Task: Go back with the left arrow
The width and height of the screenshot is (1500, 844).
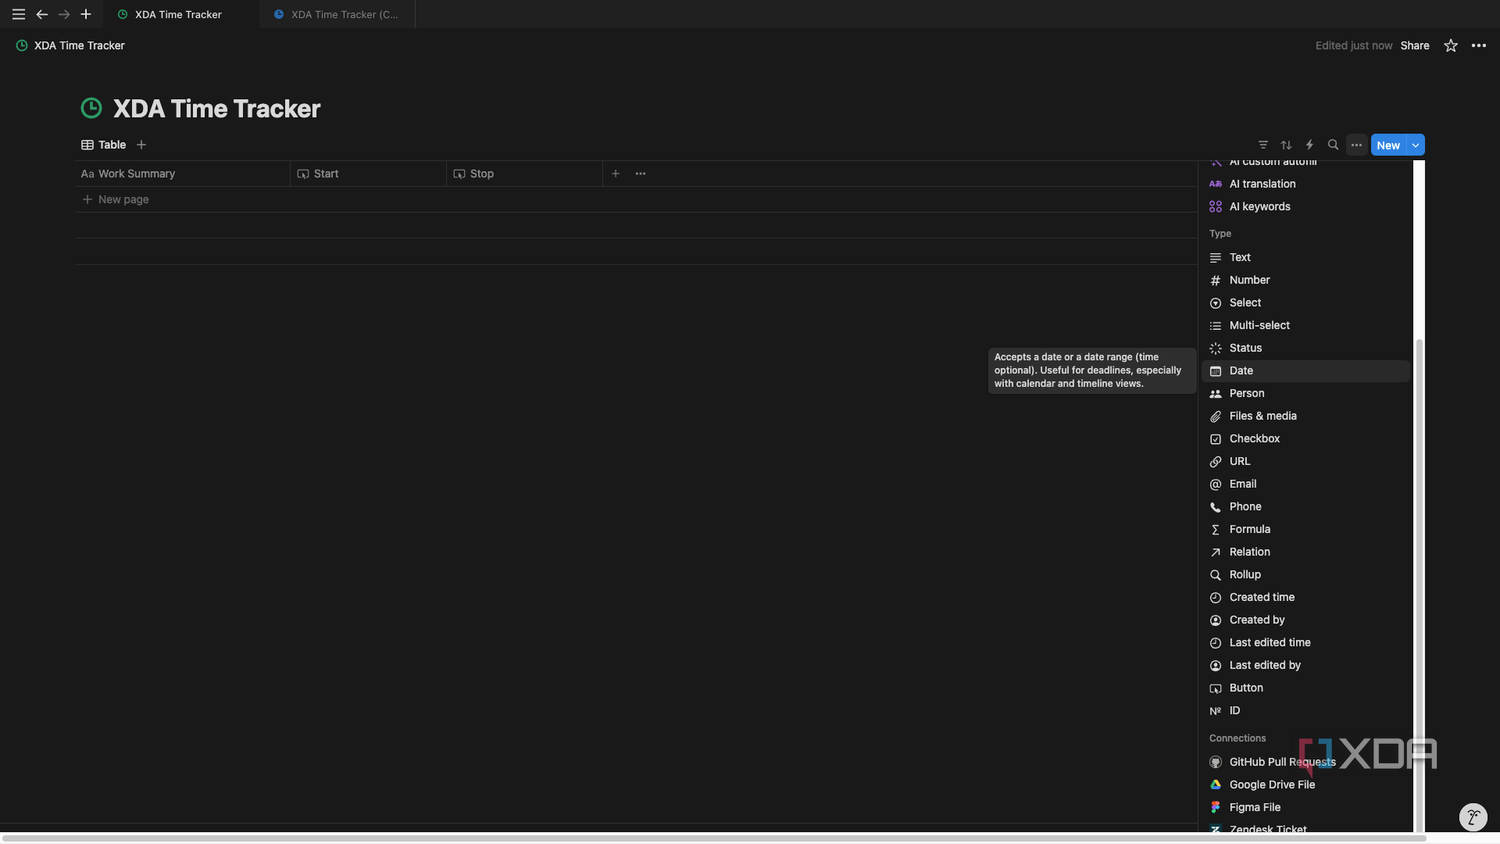Action: pos(42,14)
